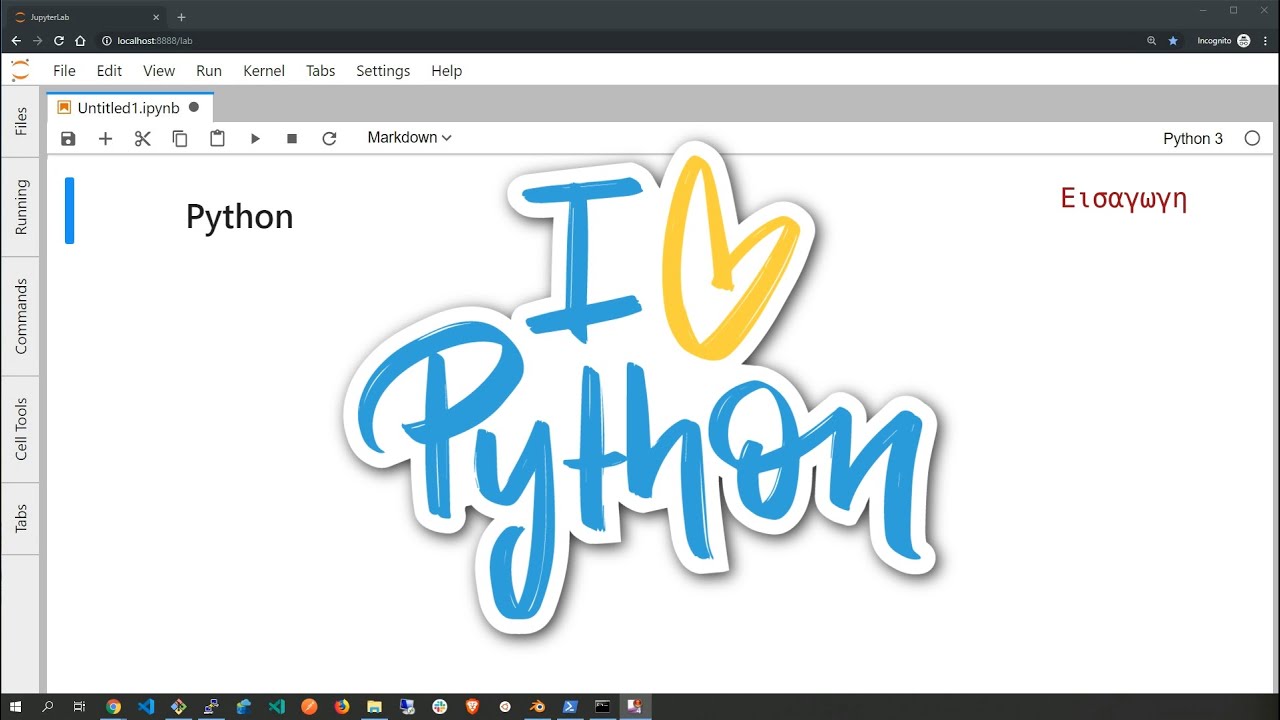
Task: Open green VS Code Insiders from the taskbar
Action: click(x=277, y=707)
